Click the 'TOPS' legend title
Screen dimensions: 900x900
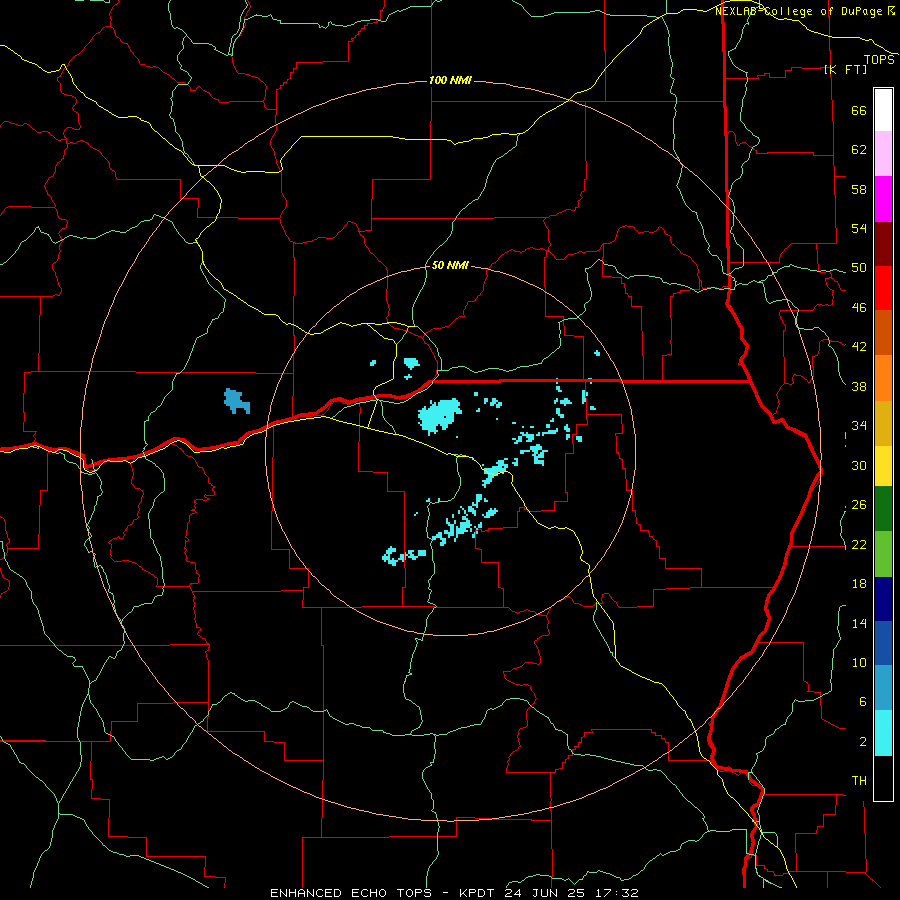(x=879, y=59)
